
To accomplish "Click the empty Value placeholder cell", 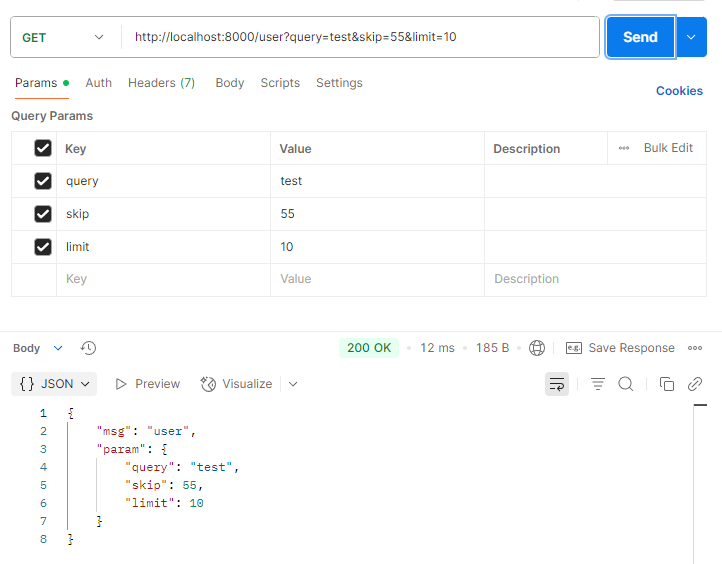I will (x=378, y=280).
